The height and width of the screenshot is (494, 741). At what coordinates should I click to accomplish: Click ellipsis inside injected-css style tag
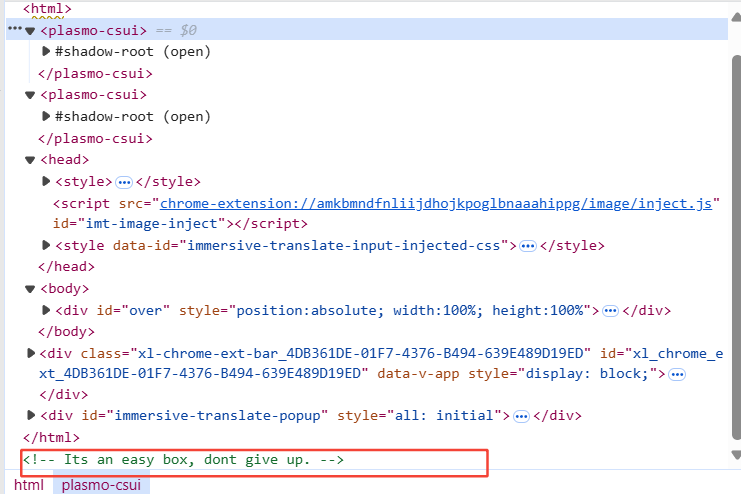tap(527, 246)
